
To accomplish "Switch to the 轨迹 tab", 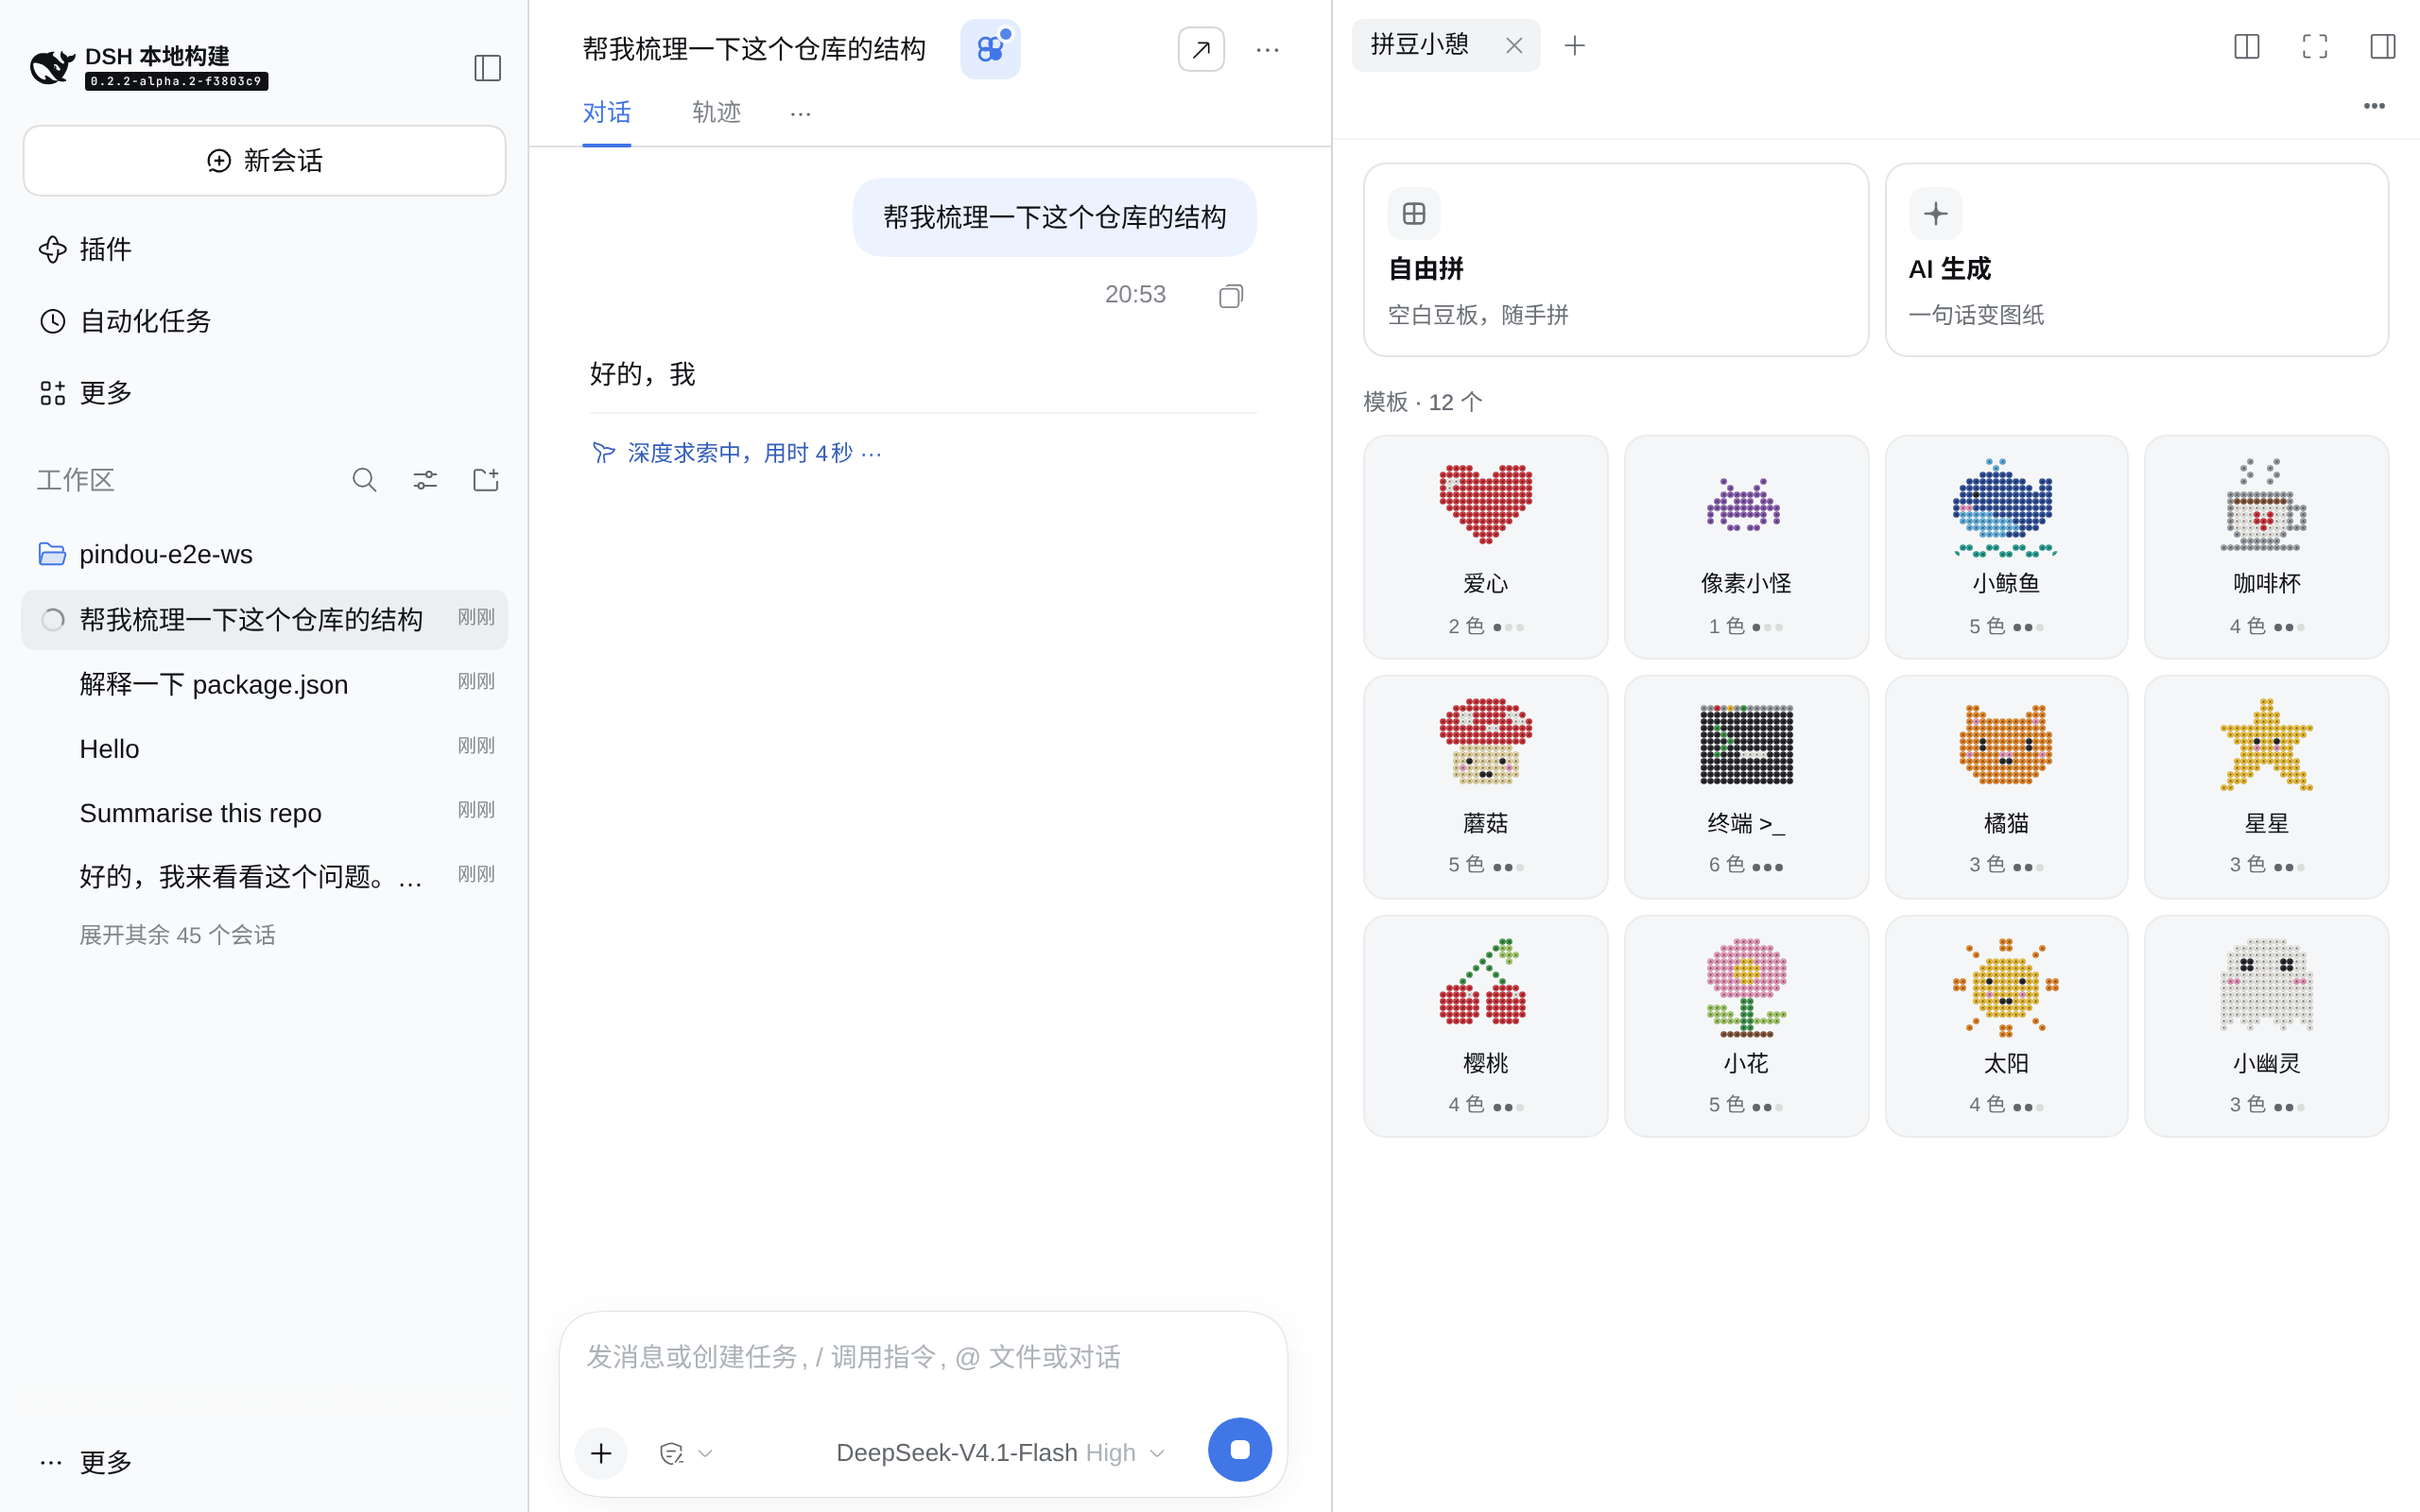I will click(x=716, y=113).
